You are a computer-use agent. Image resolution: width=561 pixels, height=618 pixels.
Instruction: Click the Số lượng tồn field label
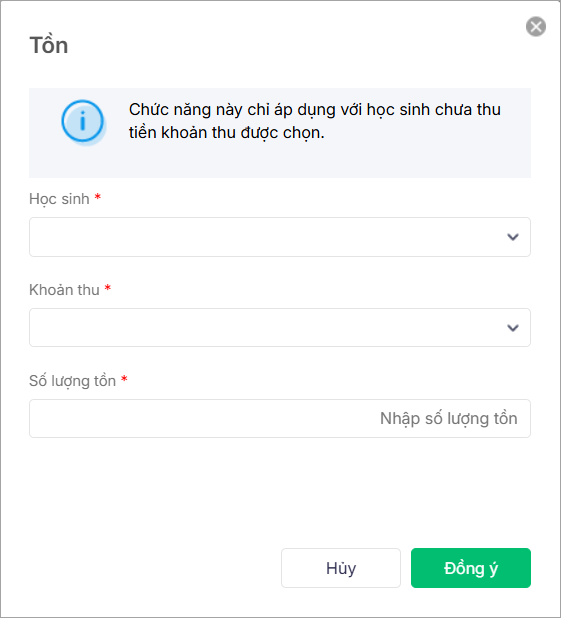tap(73, 381)
